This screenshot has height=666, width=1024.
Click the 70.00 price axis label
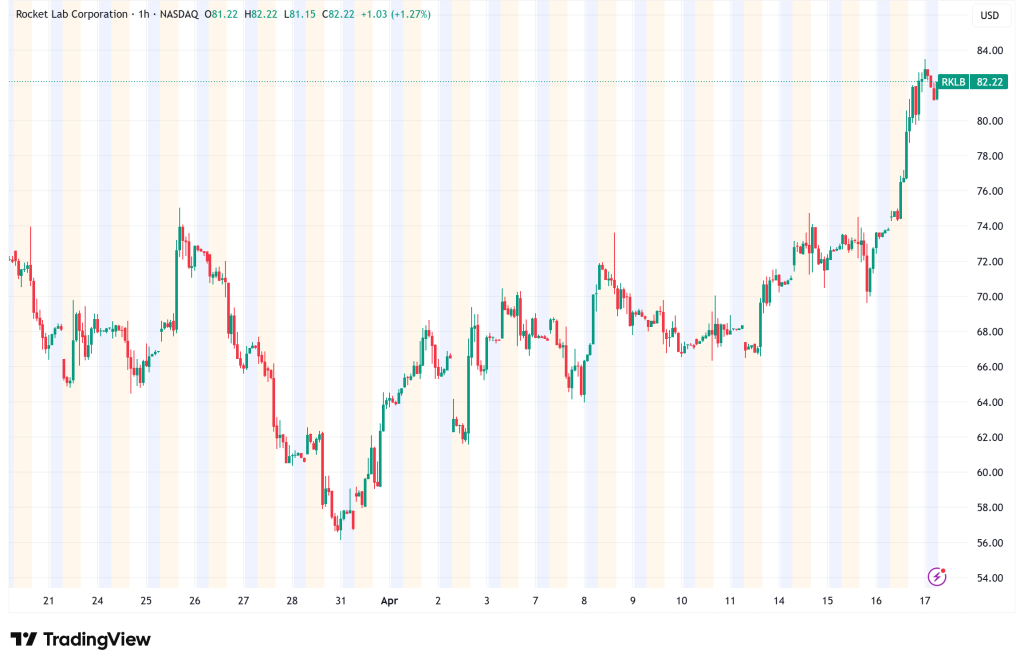coord(989,297)
